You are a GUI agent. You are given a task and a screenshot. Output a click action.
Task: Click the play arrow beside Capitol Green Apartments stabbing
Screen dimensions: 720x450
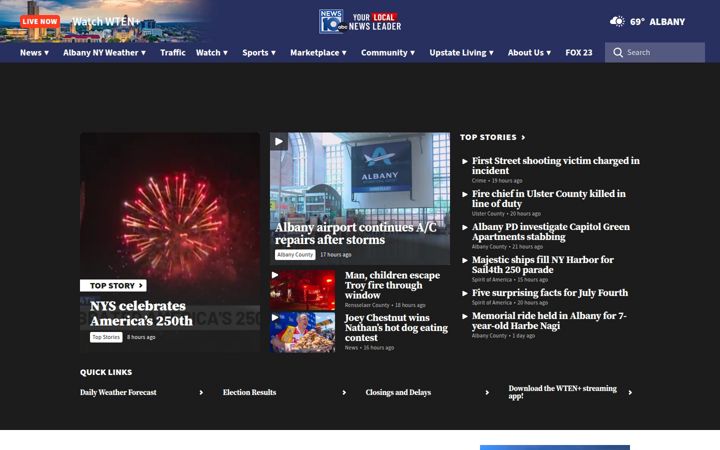point(465,227)
